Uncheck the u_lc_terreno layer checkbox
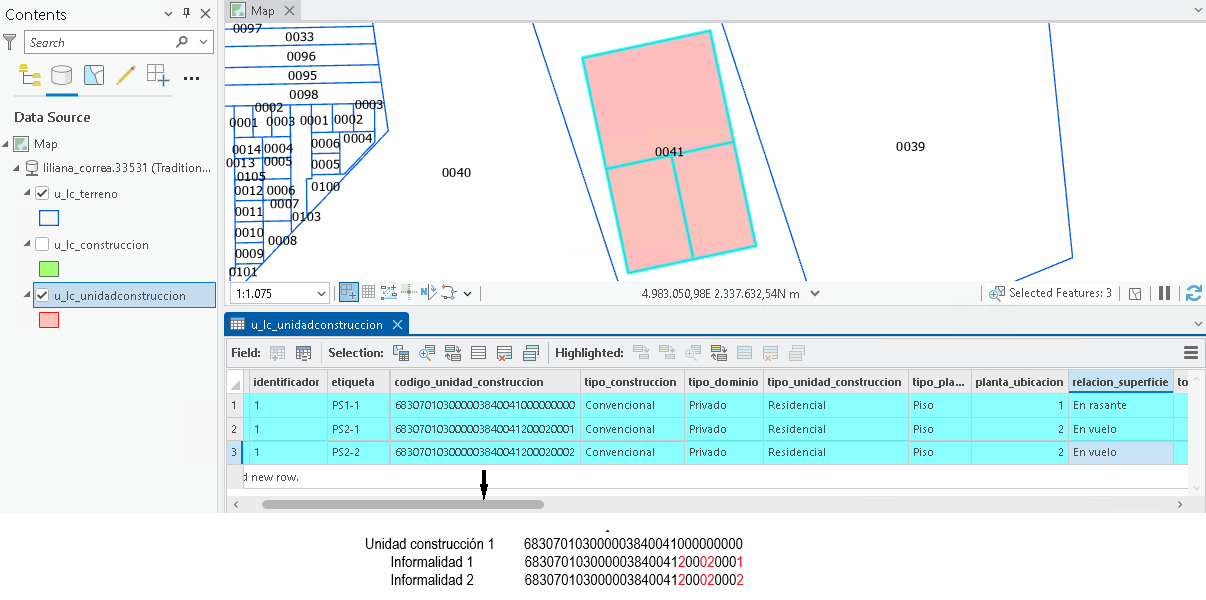The image size is (1206, 600). (42, 194)
